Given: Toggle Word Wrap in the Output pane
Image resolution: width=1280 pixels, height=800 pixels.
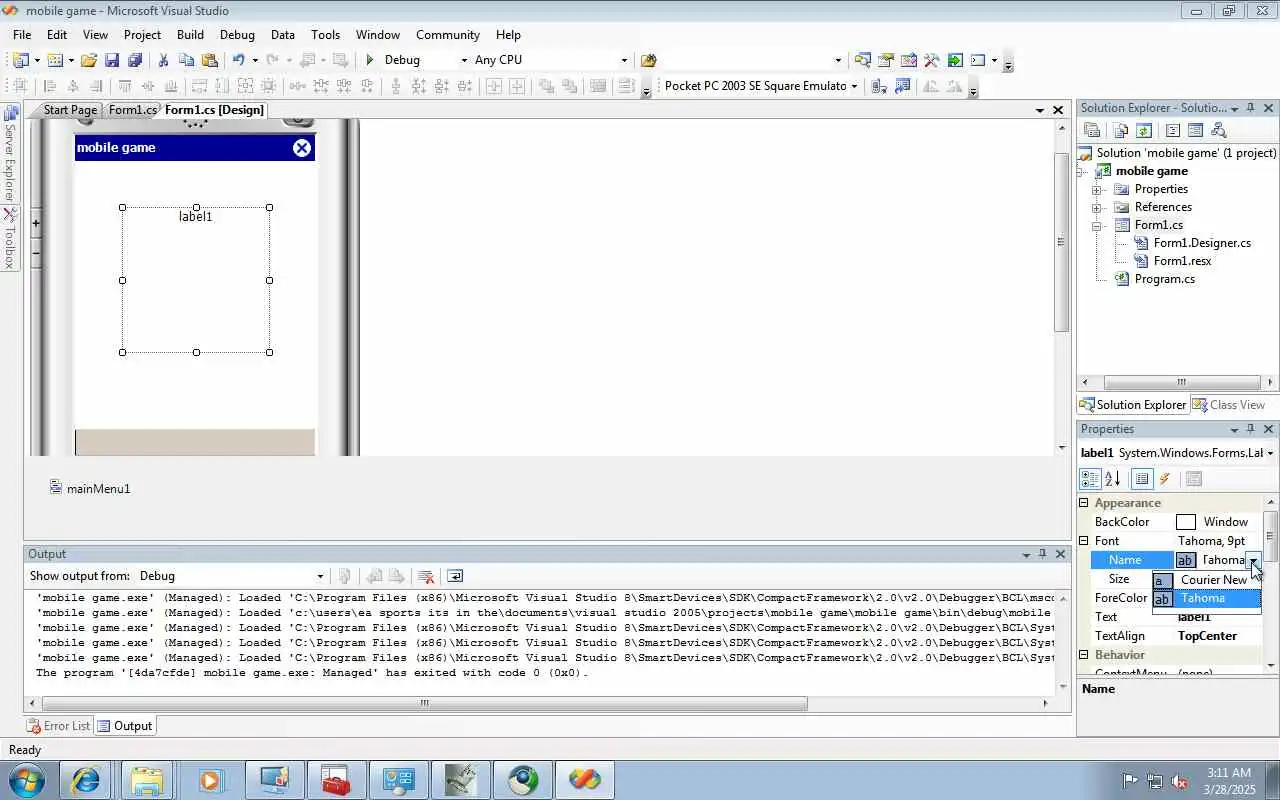Looking at the screenshot, I should (455, 576).
